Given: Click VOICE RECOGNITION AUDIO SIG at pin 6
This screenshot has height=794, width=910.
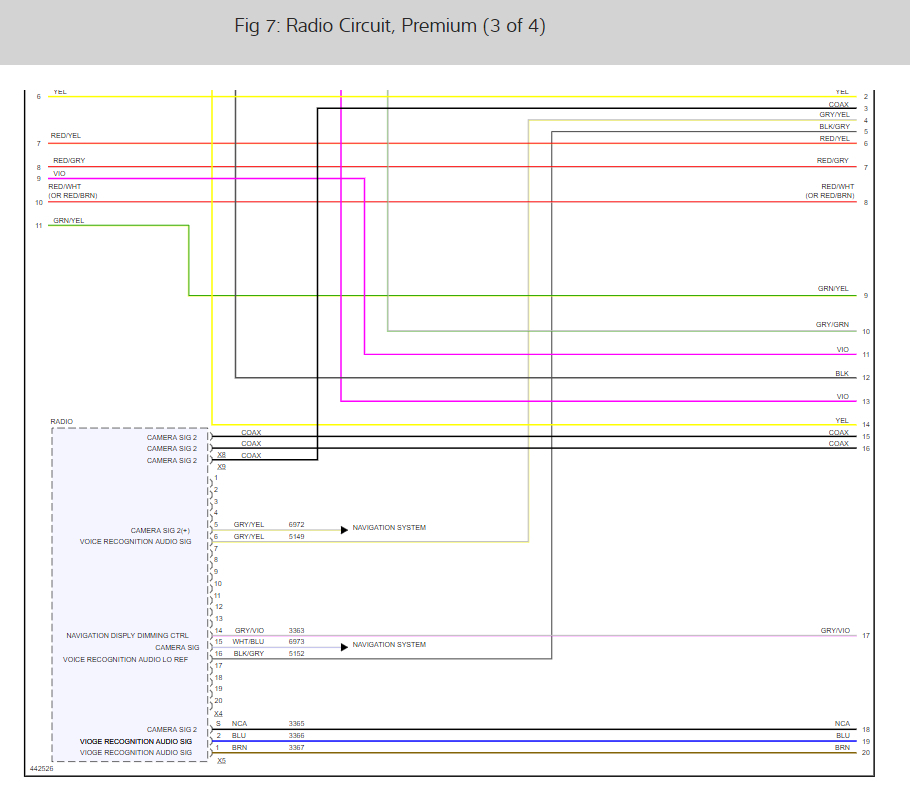Looking at the screenshot, I should coord(135,542).
